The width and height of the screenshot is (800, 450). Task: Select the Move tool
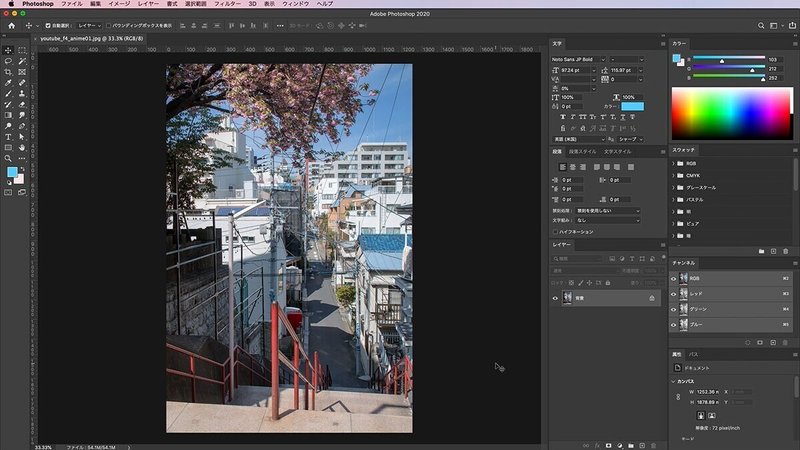coord(8,50)
